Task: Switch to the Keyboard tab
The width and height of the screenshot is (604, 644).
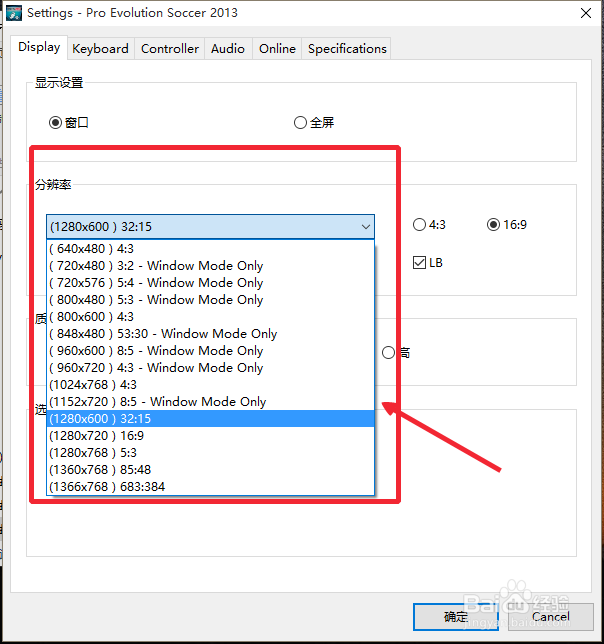Action: (100, 48)
